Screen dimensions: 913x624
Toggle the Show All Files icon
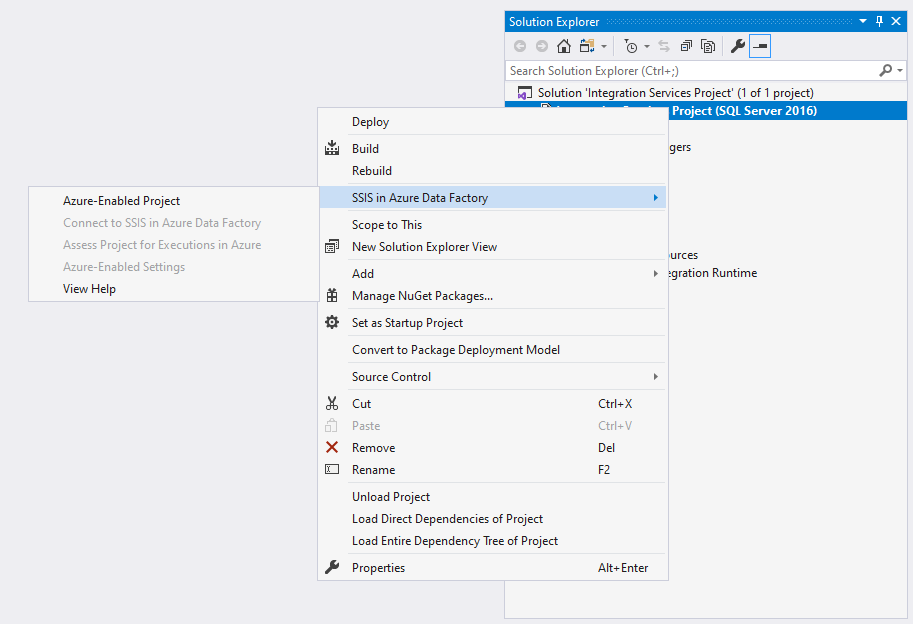(708, 46)
